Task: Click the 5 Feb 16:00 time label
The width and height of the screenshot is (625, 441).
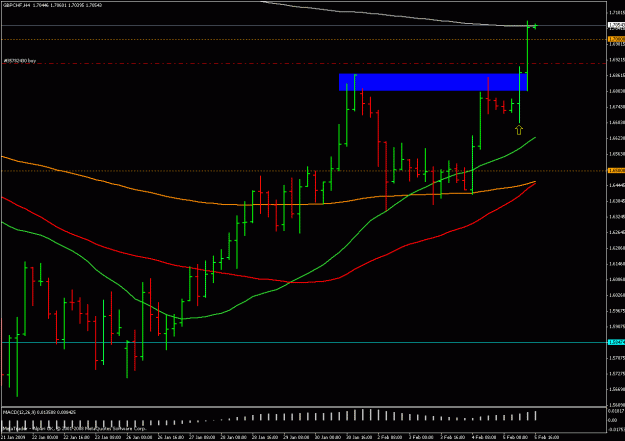Action: pyautogui.click(x=546, y=437)
